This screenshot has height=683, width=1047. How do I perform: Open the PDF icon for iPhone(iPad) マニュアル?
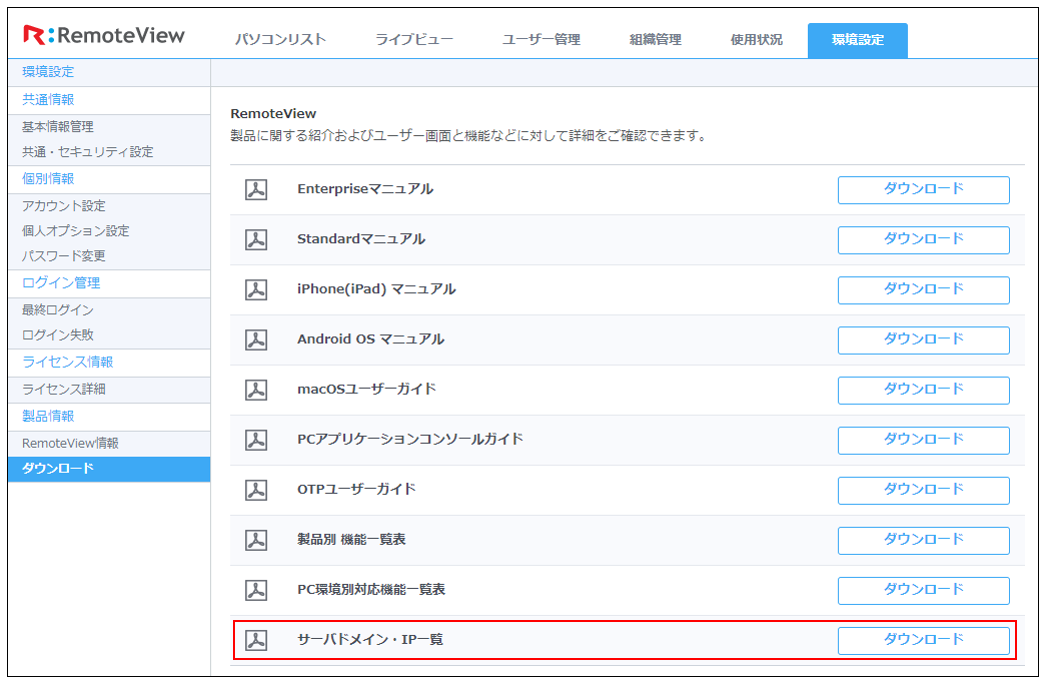(256, 290)
